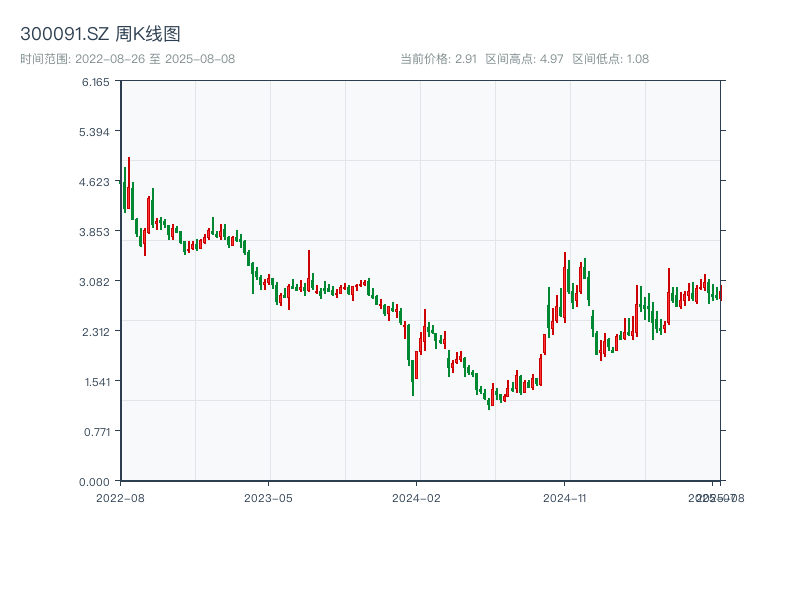Image resolution: width=800 pixels, height=600 pixels.
Task: Click the 当前价格 2.91 label
Action: pos(438,59)
